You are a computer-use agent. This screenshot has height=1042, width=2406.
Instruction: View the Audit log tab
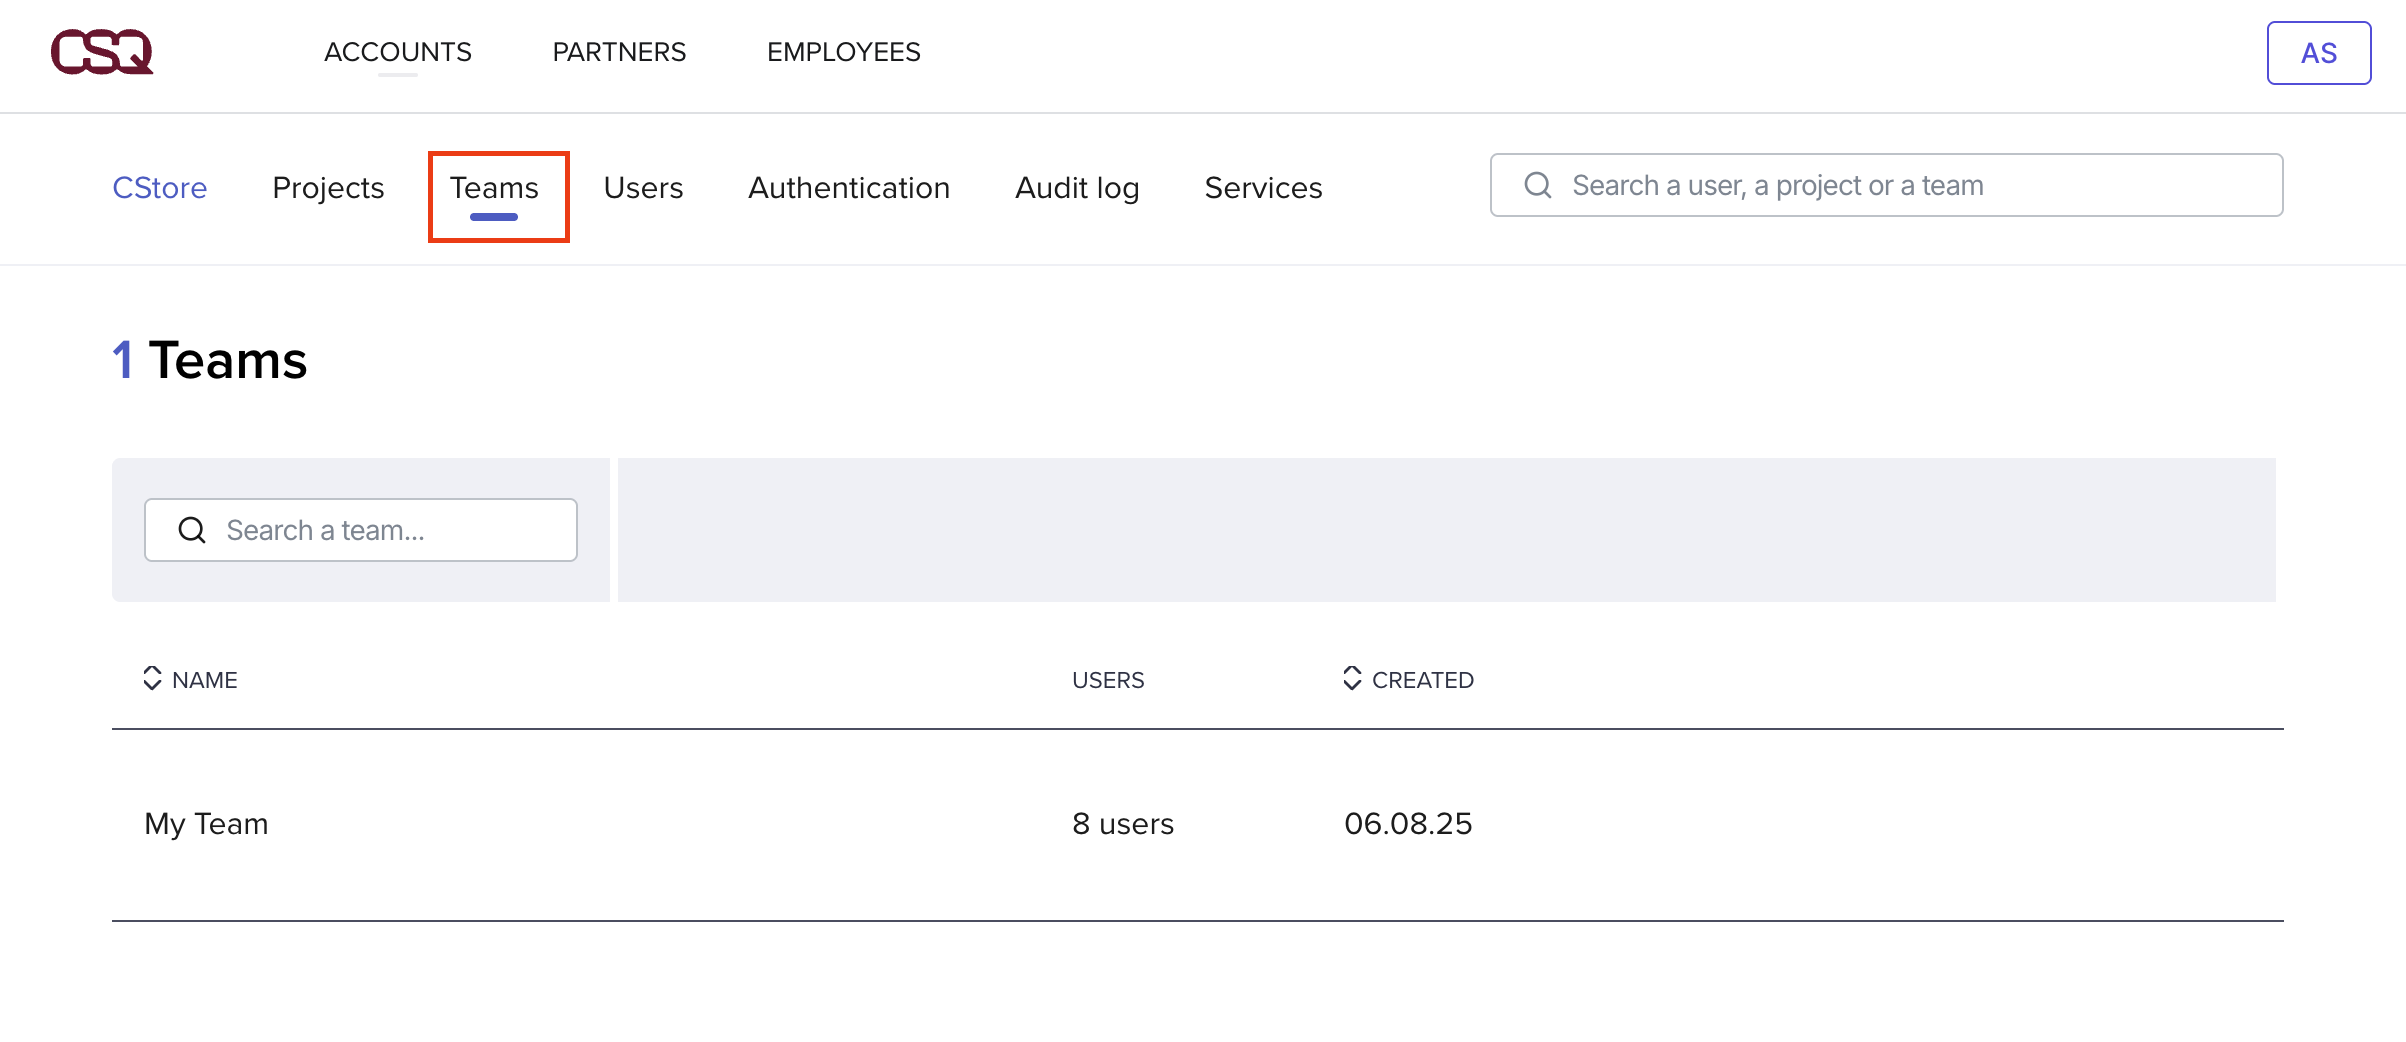1077,188
